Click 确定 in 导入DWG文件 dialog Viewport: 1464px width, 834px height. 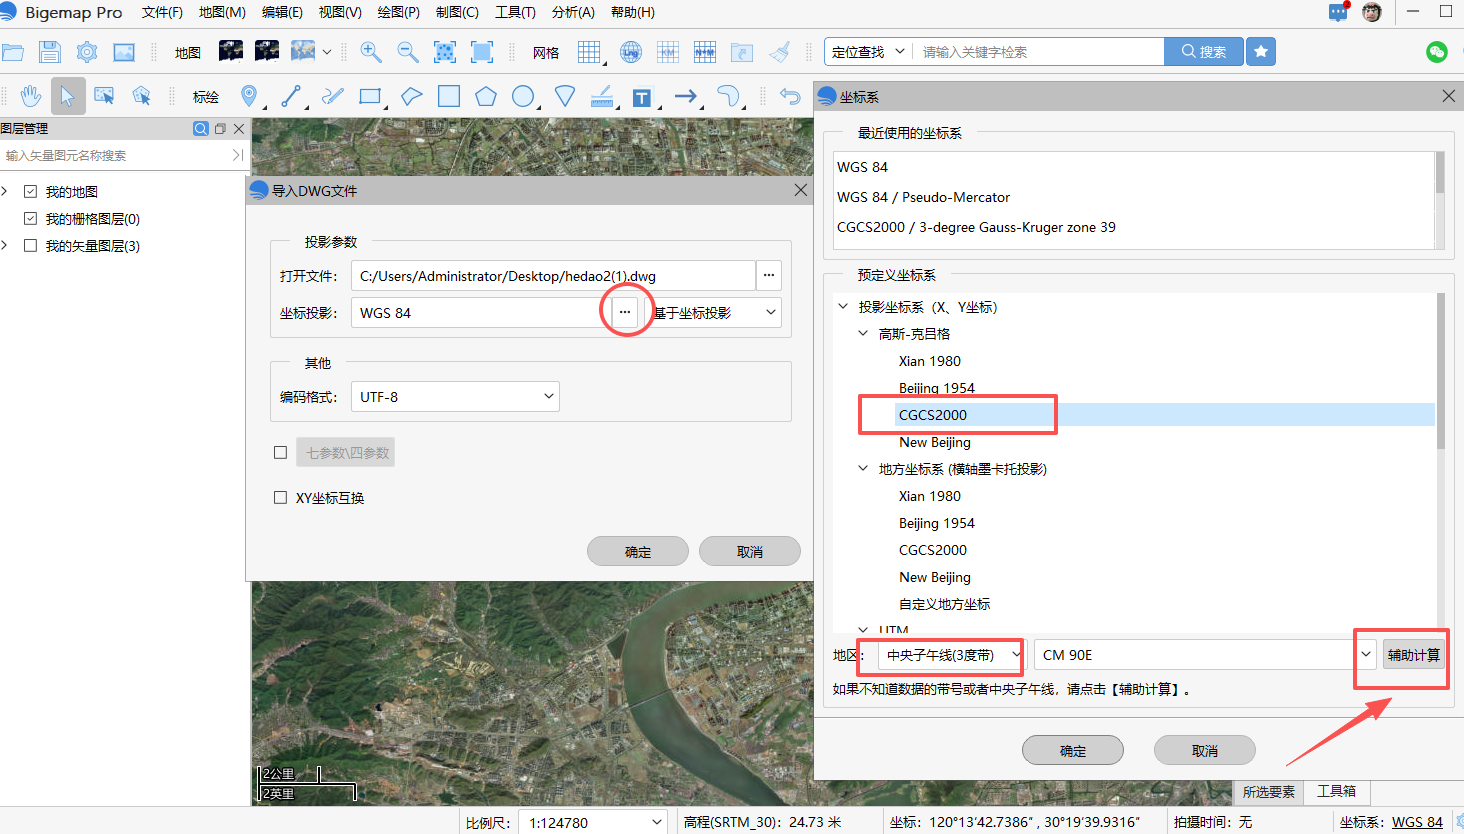638,551
